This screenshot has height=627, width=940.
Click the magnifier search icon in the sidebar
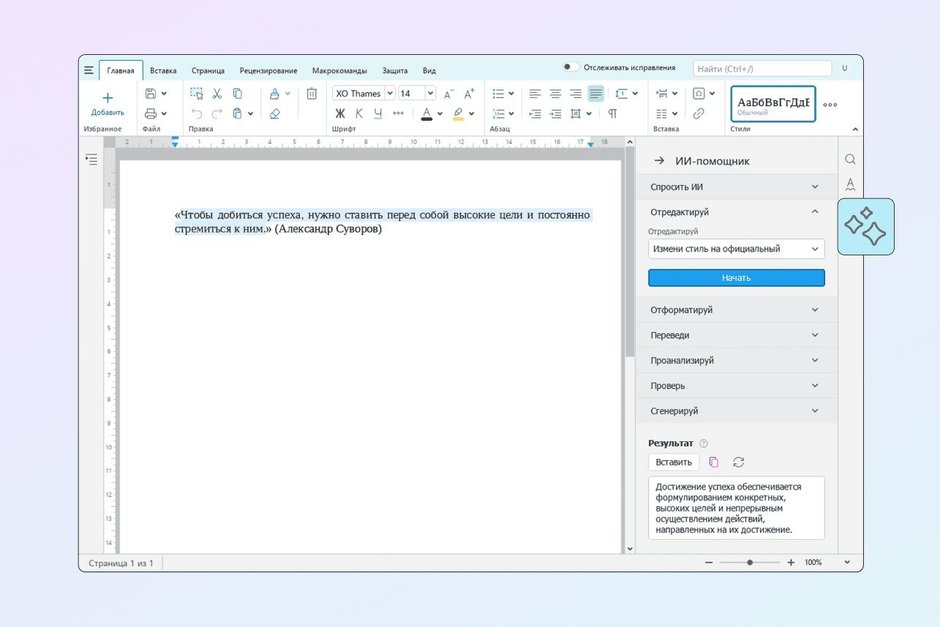(850, 160)
